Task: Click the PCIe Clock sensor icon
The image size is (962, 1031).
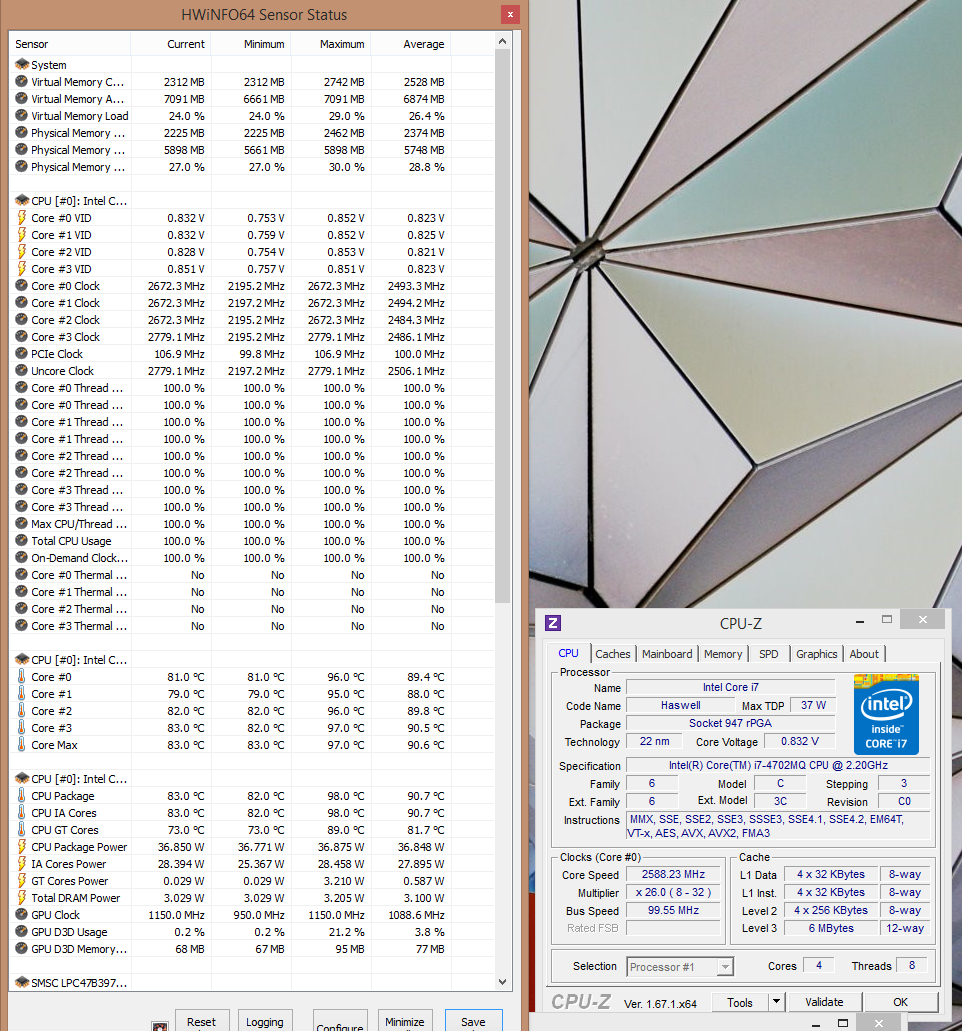Action: [x=22, y=354]
